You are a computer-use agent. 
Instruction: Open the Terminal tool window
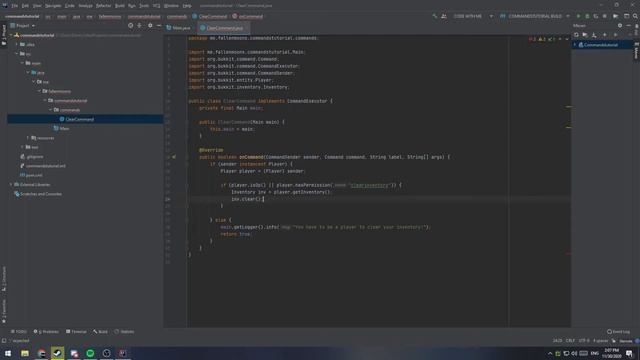76,331
